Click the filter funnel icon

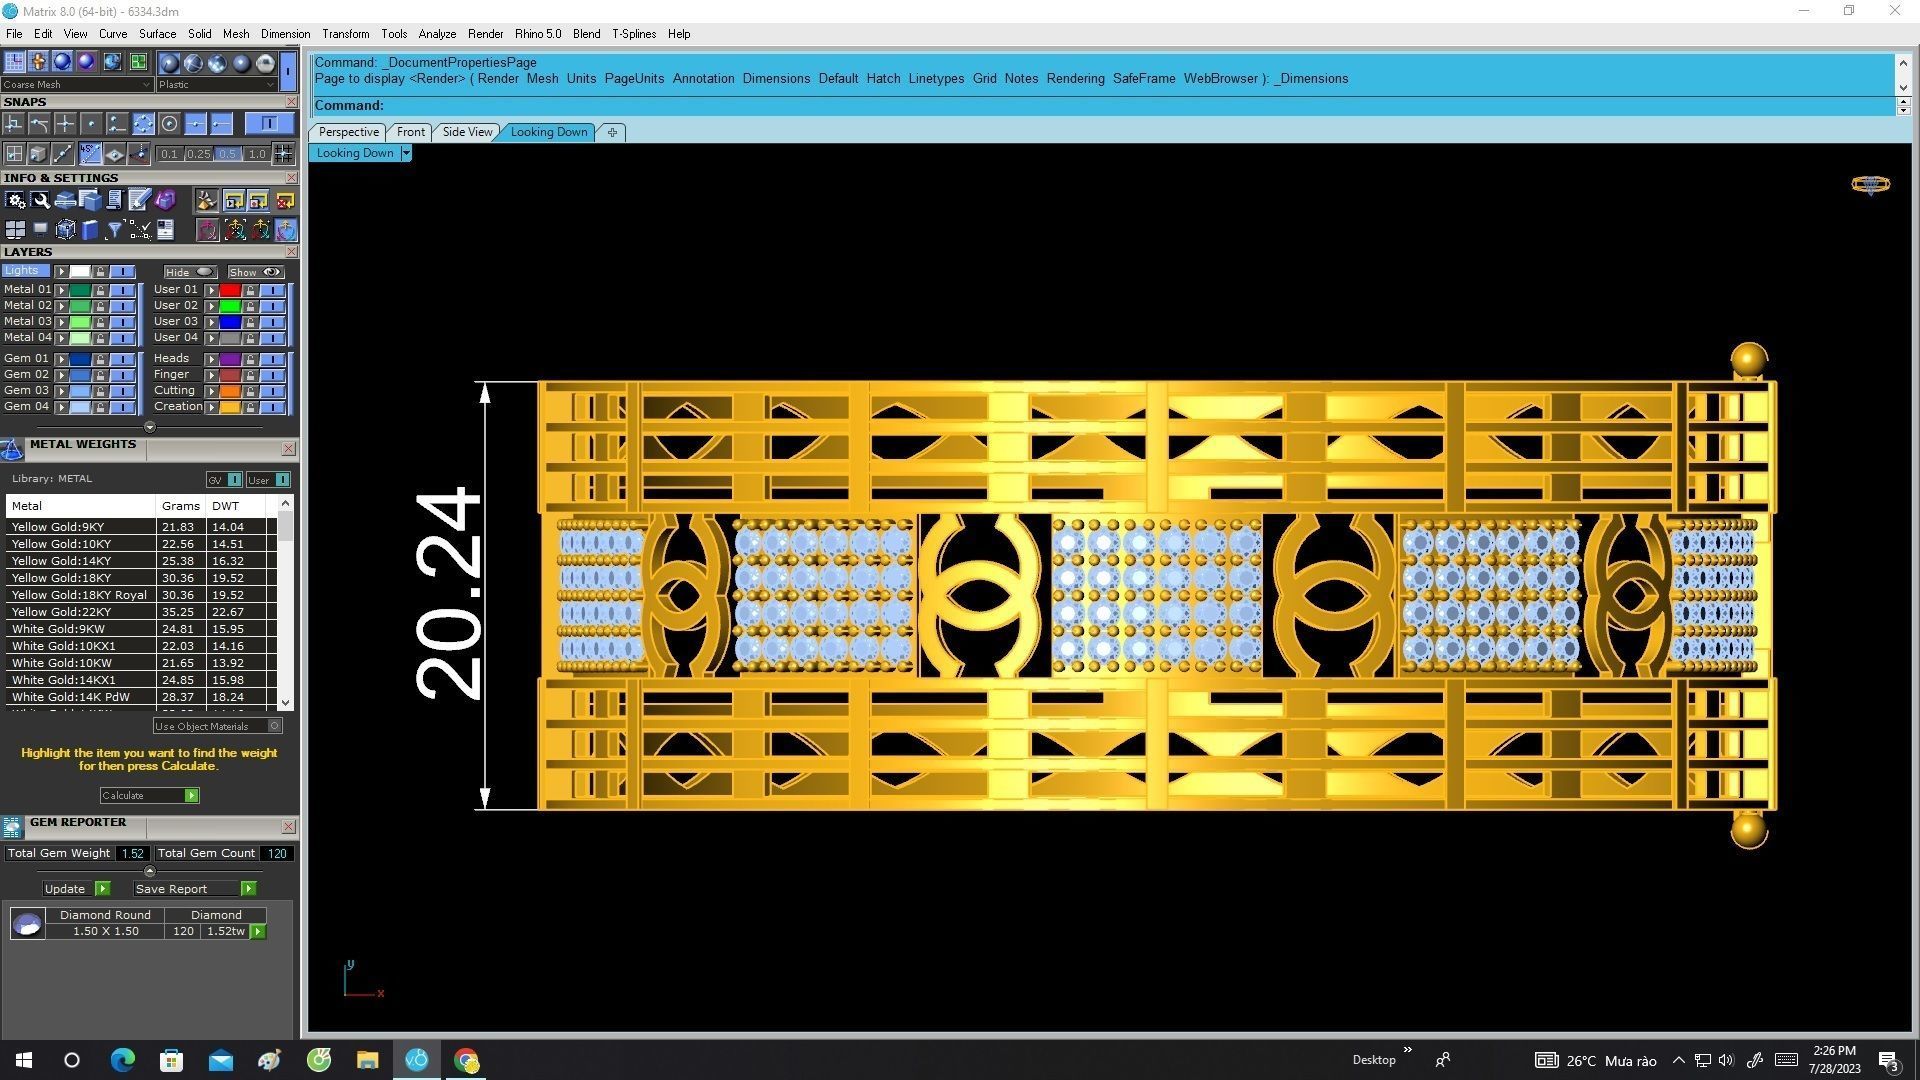point(114,230)
